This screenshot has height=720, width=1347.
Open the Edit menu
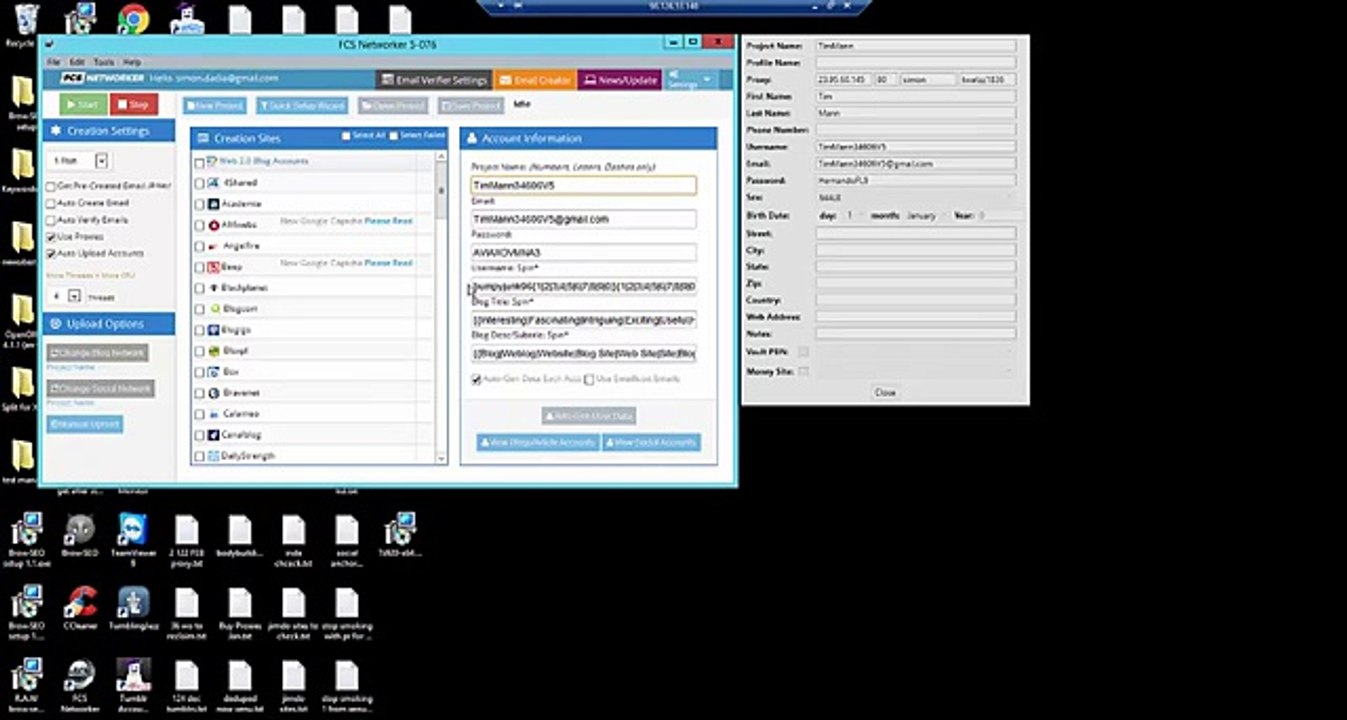pyautogui.click(x=77, y=62)
